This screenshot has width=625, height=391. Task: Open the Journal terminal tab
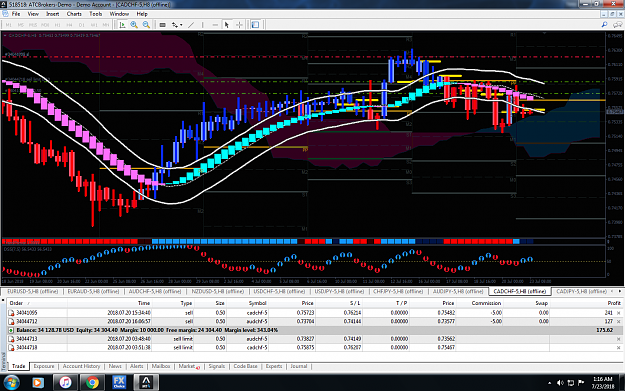[x=299, y=366]
